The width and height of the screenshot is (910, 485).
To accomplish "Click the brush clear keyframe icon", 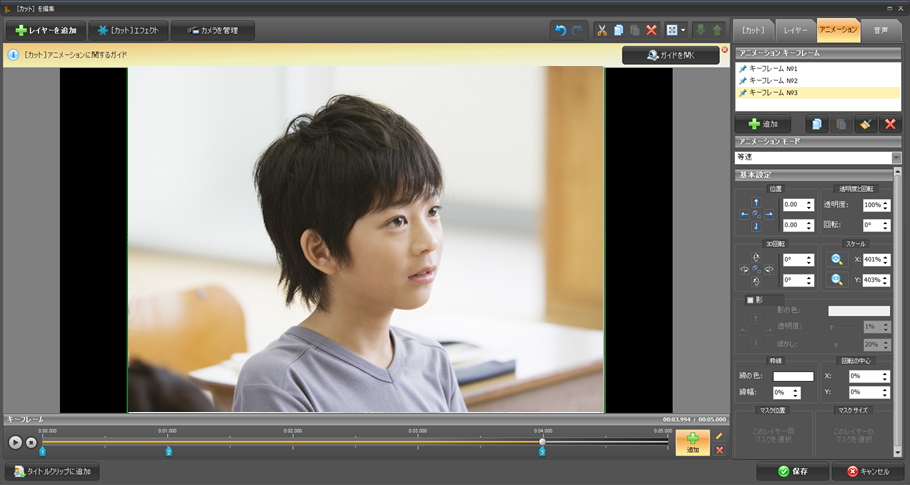I will pos(865,124).
